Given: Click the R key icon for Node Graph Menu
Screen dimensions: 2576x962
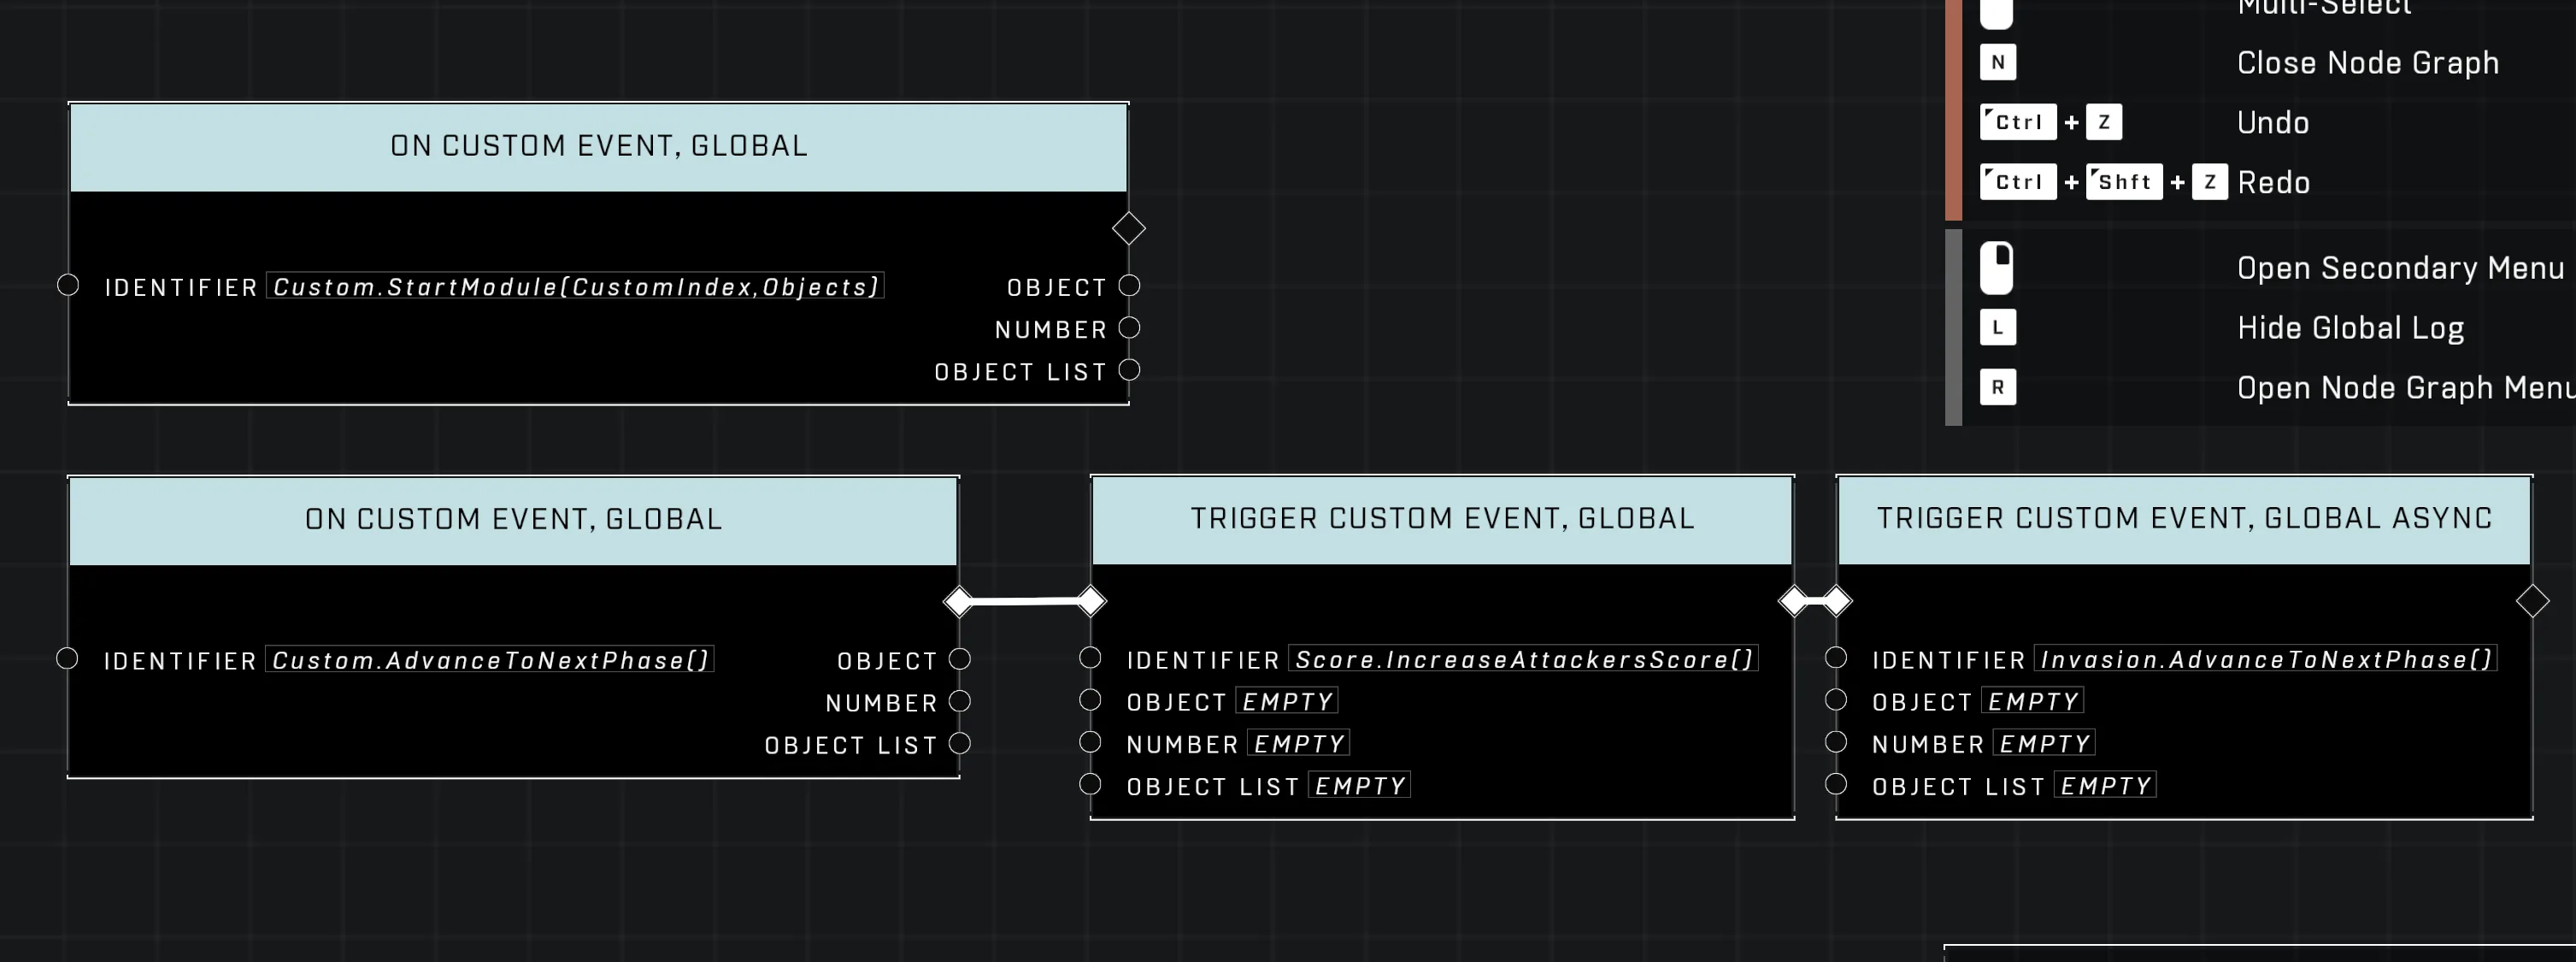Looking at the screenshot, I should [x=1997, y=387].
